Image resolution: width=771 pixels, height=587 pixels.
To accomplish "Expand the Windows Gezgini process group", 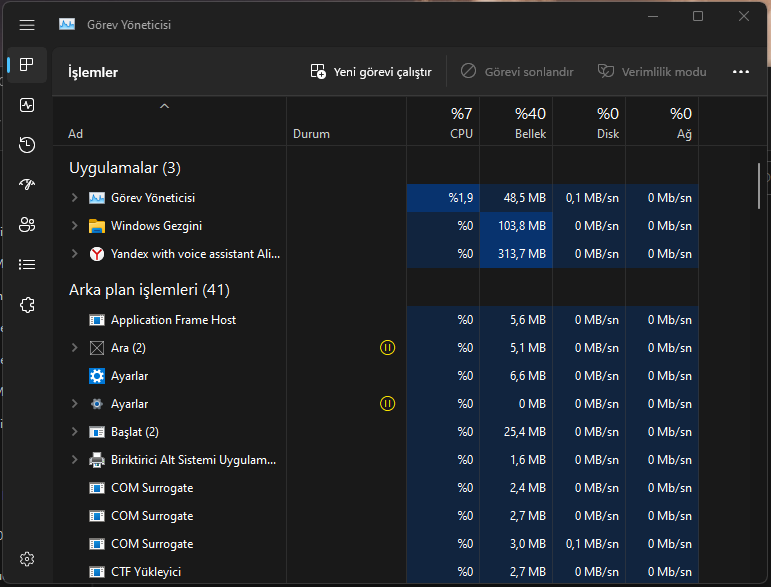I will [75, 226].
